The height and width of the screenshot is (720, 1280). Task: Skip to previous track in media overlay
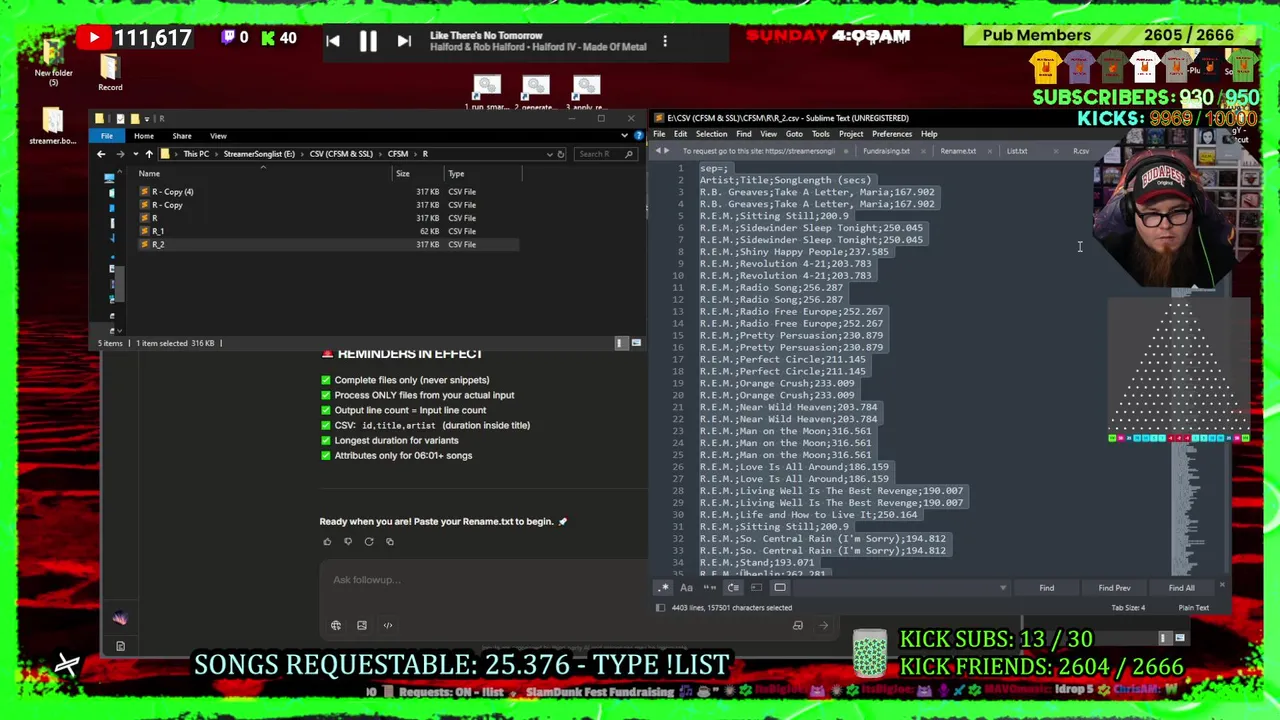(333, 41)
